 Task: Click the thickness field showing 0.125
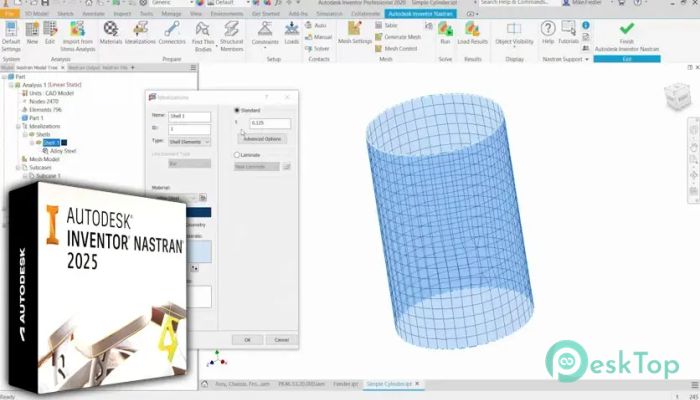(270, 123)
